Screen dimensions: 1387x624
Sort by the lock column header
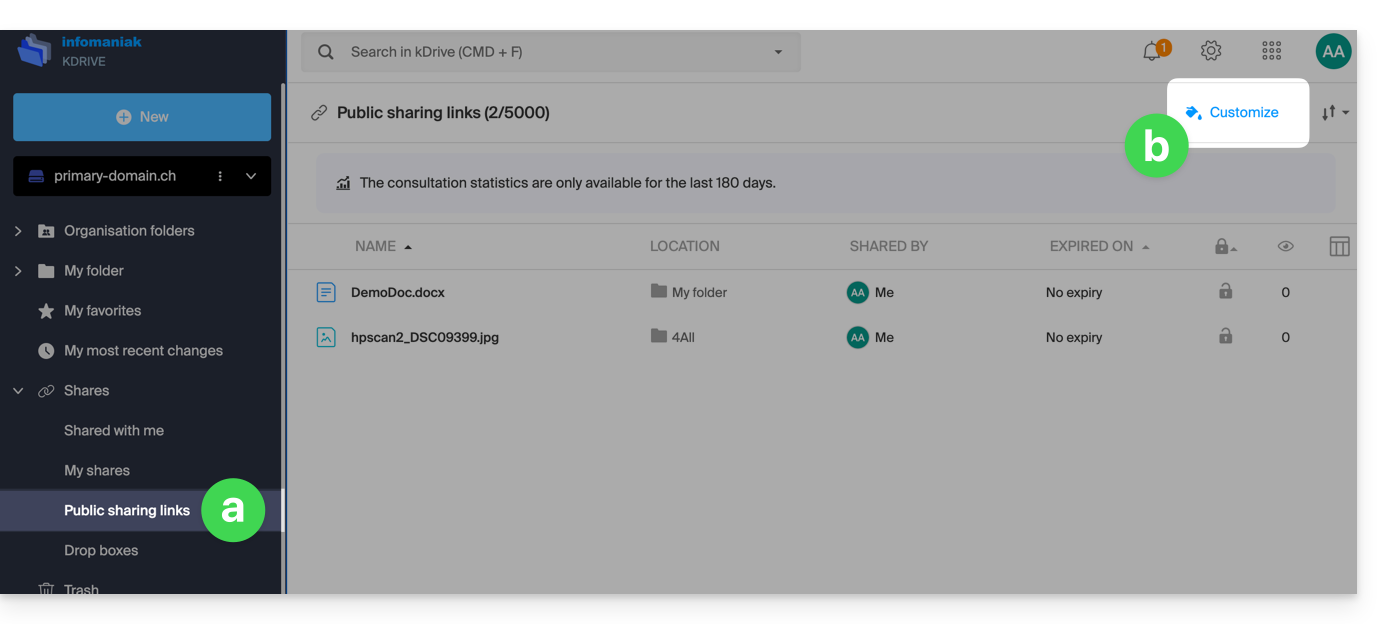1224,246
